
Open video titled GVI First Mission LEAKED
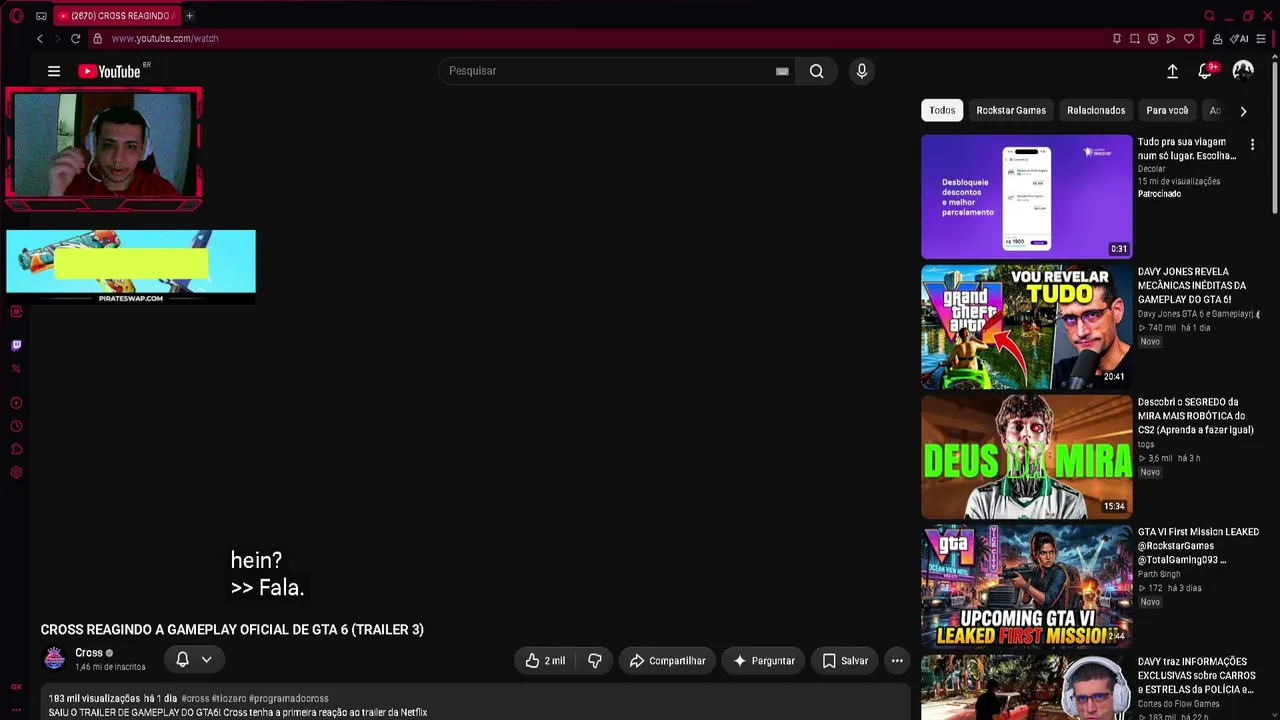1198,546
